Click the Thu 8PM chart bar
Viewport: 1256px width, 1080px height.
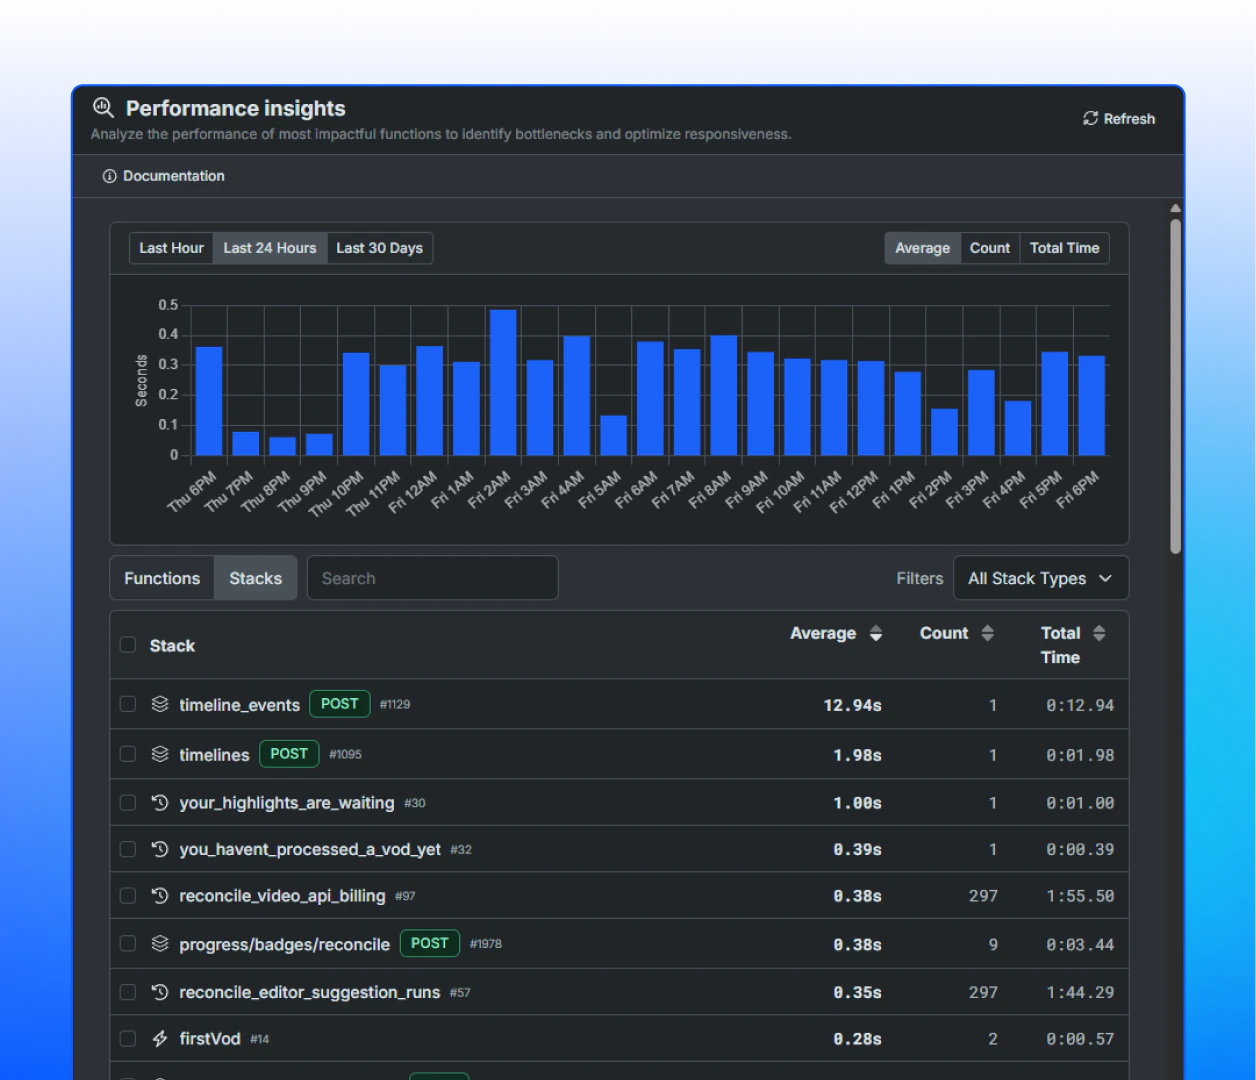click(283, 446)
